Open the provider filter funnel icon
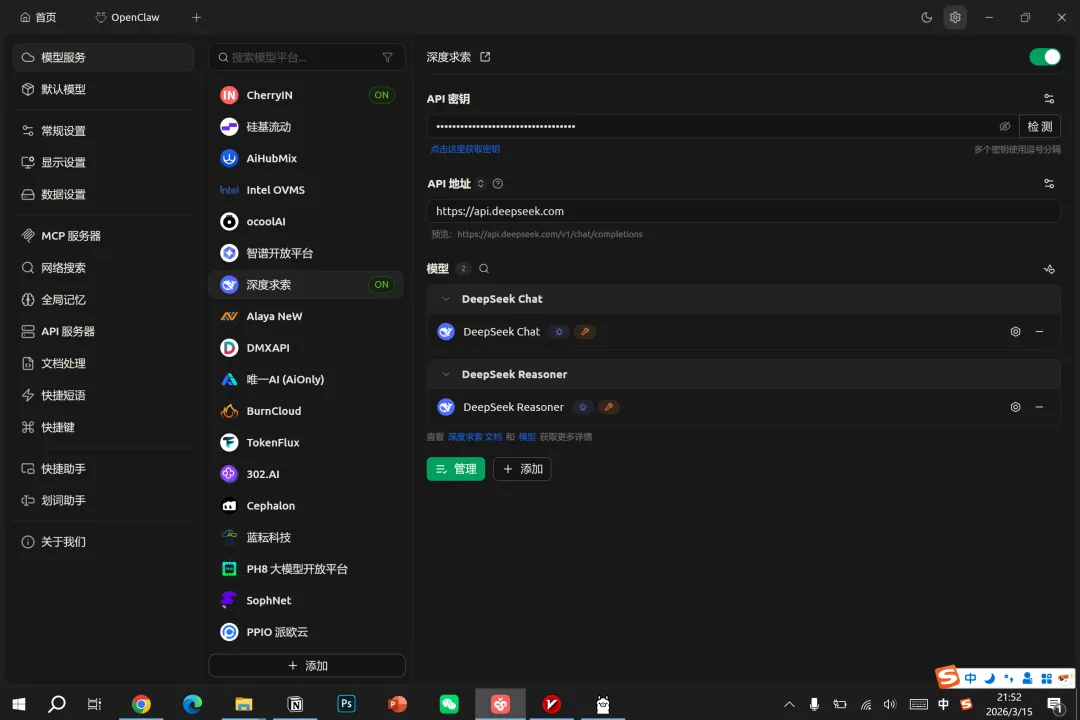Viewport: 1080px width, 720px height. (x=387, y=57)
